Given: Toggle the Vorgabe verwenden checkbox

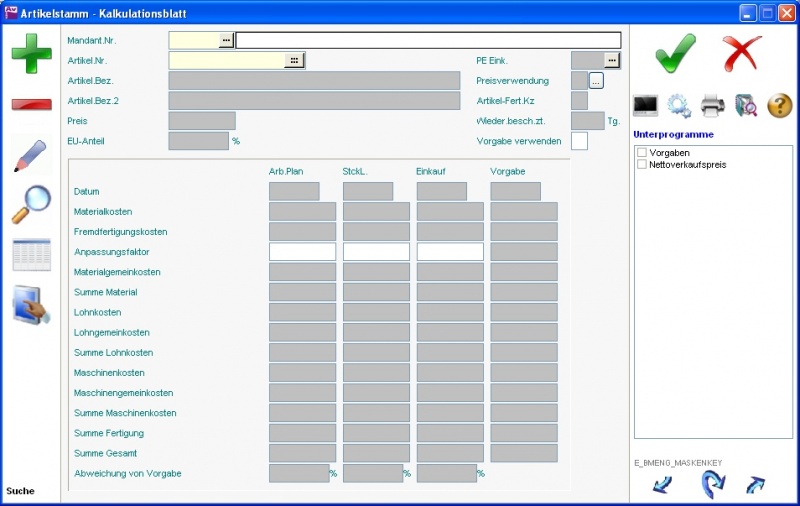Looking at the screenshot, I should [x=579, y=141].
